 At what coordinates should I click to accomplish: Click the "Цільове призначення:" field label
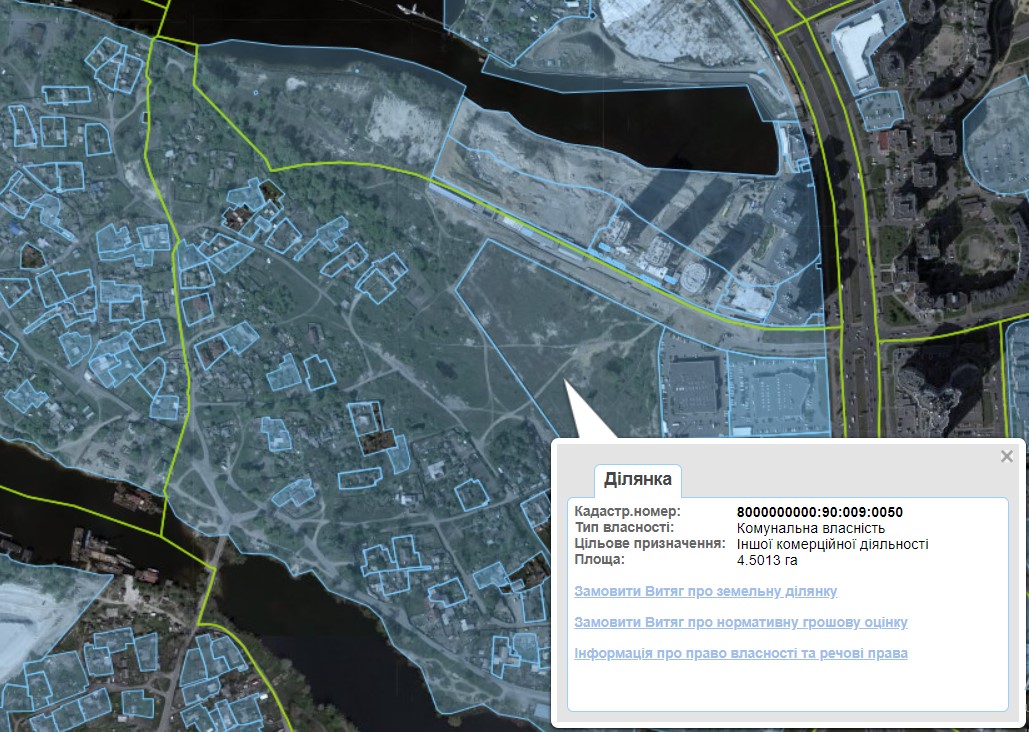(x=649, y=544)
